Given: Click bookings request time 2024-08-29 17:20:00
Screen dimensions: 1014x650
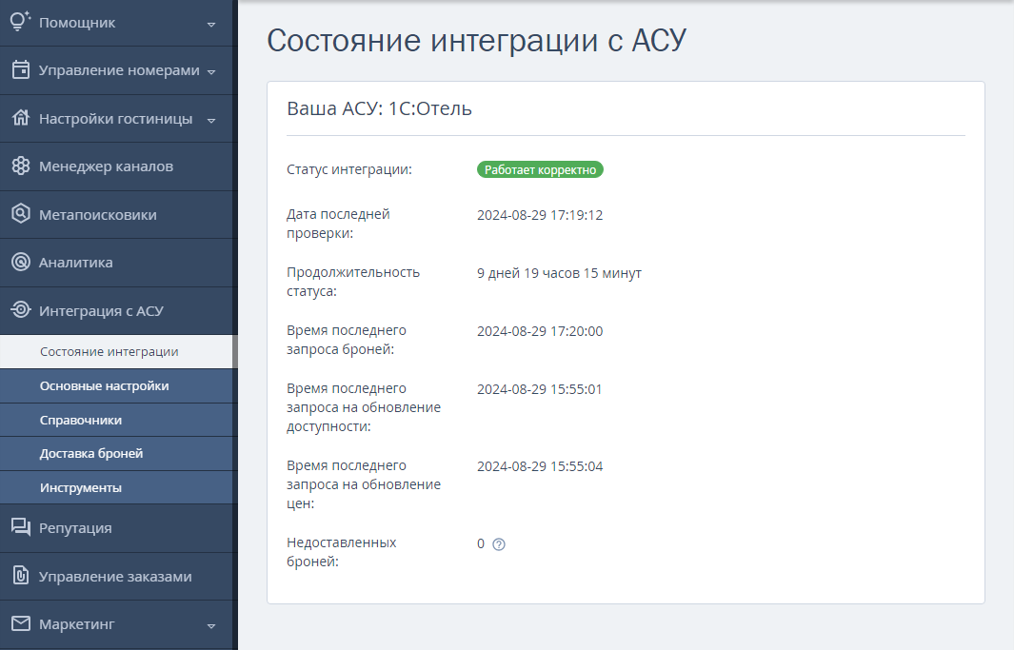Looking at the screenshot, I should [x=540, y=331].
